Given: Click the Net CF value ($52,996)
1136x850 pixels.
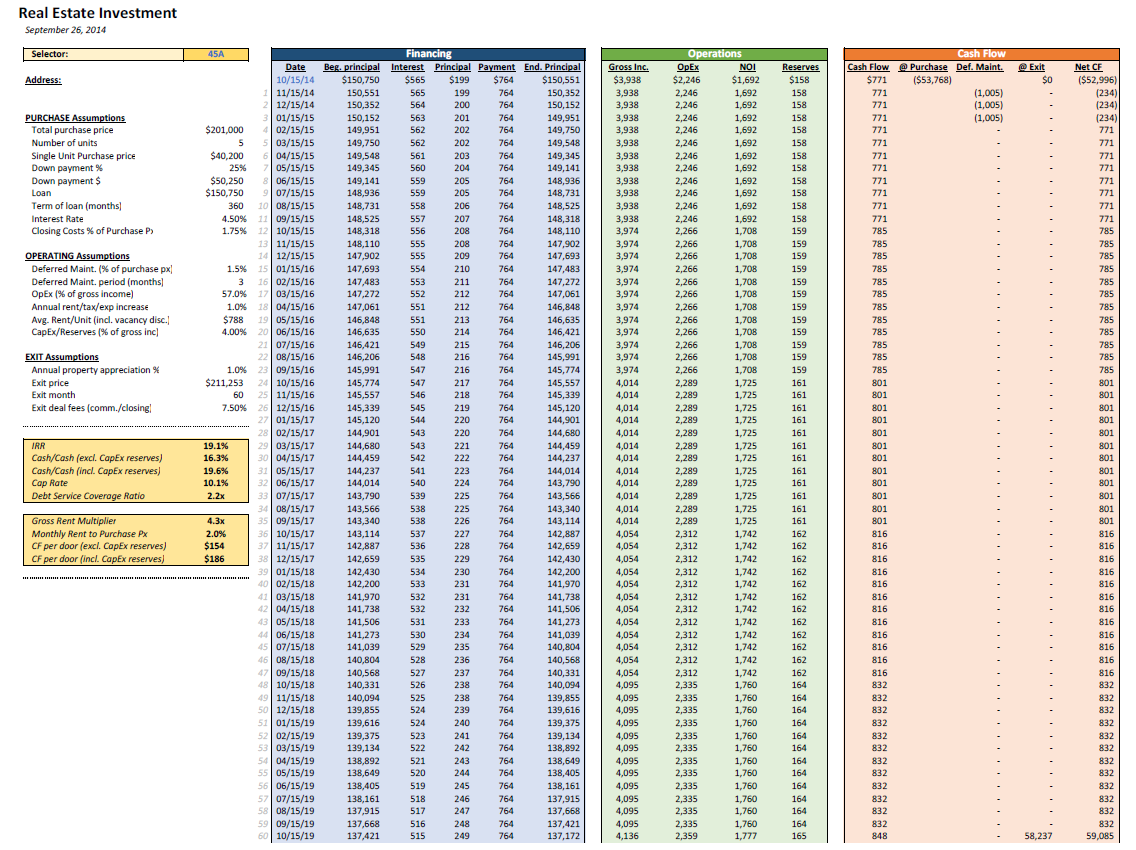Looking at the screenshot, I should (x=1097, y=80).
